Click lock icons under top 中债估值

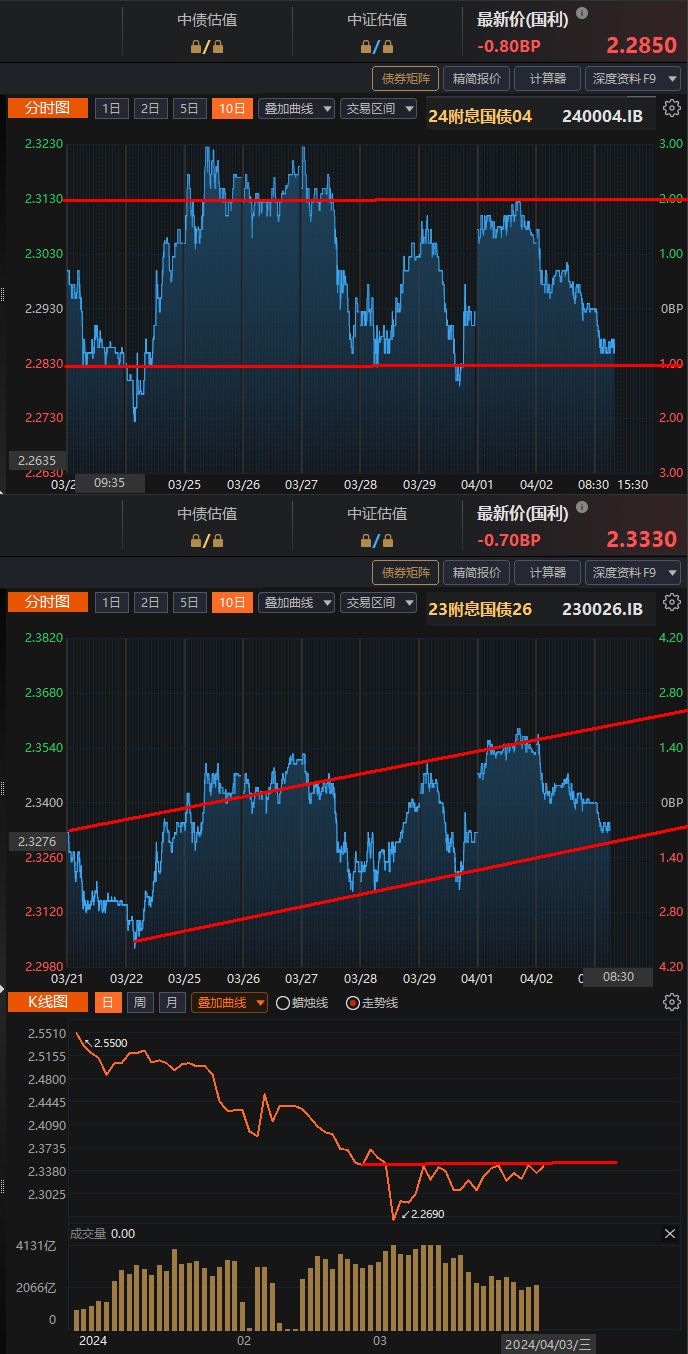click(x=207, y=46)
